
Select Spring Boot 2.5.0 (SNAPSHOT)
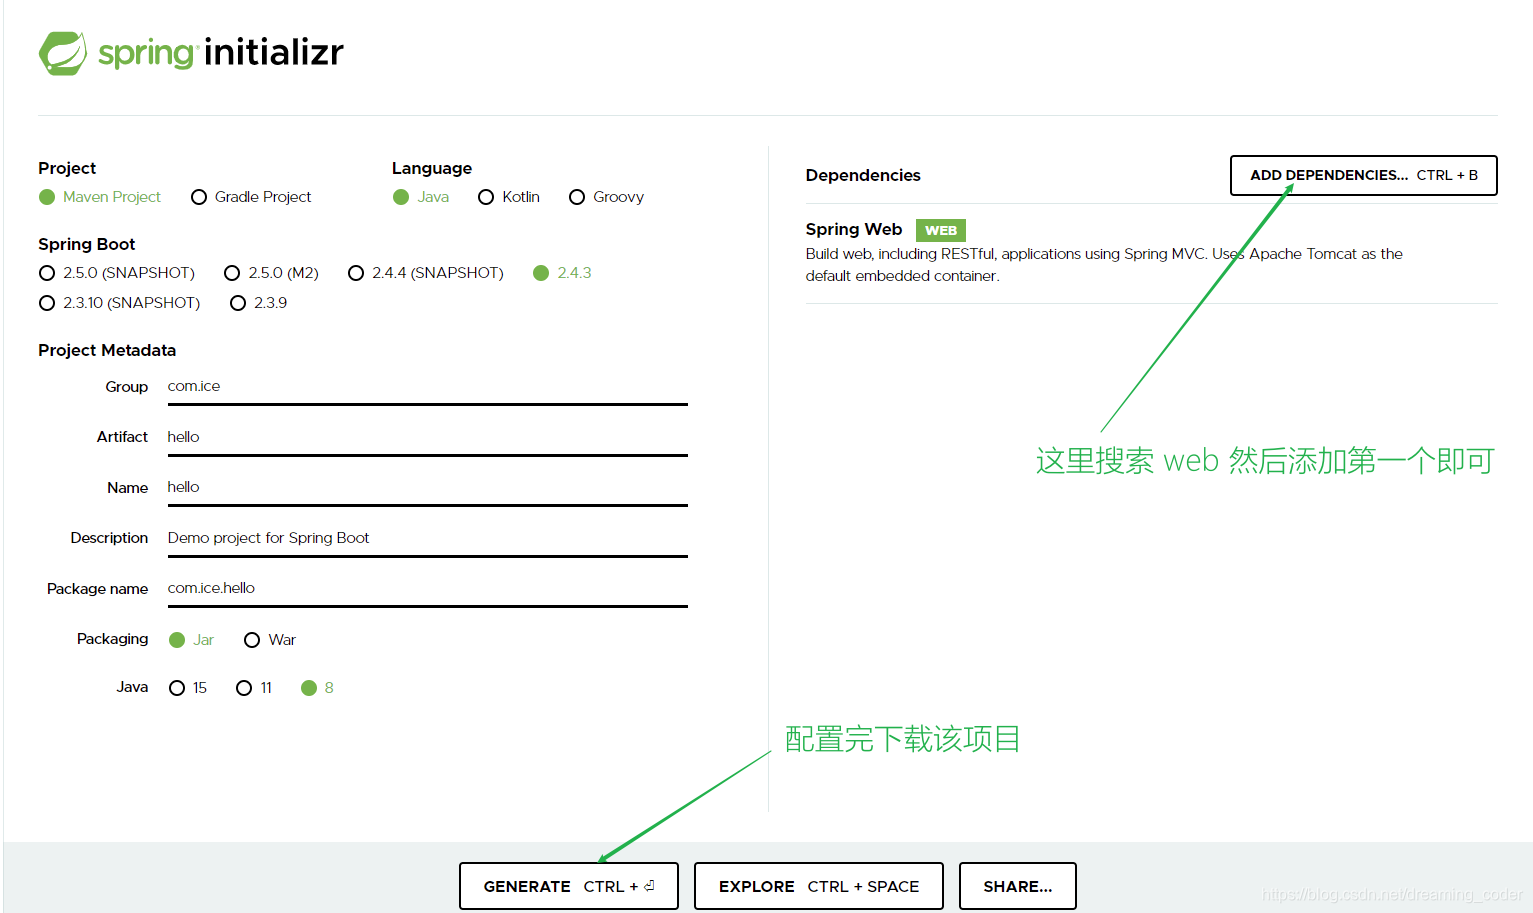coord(116,273)
